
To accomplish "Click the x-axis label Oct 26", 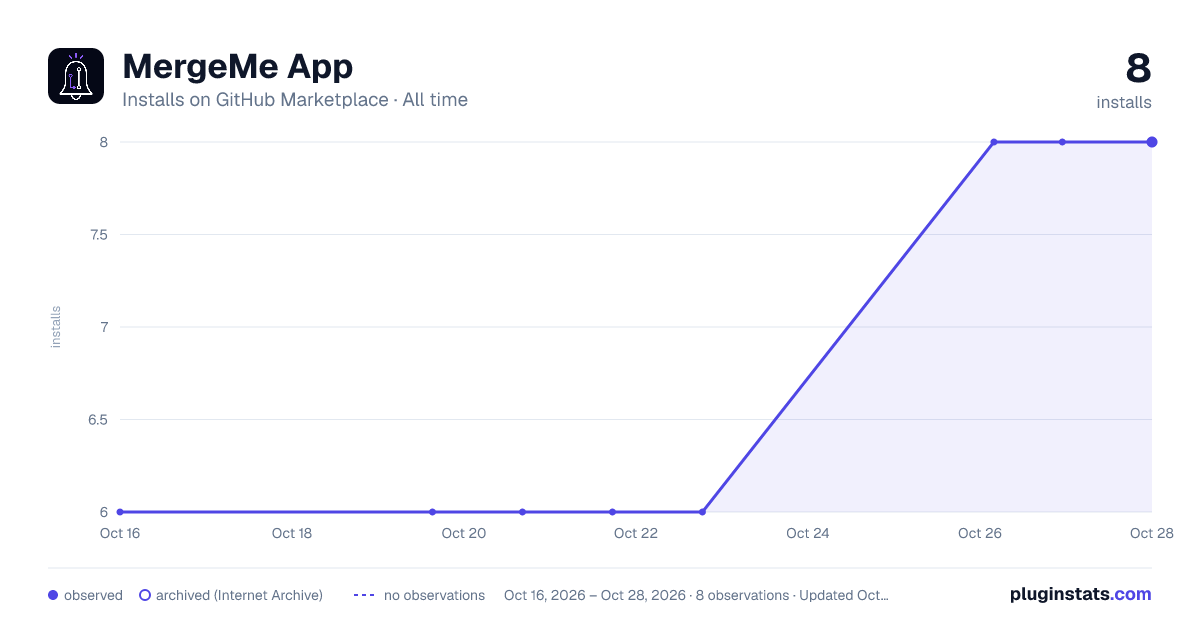I will point(980,533).
